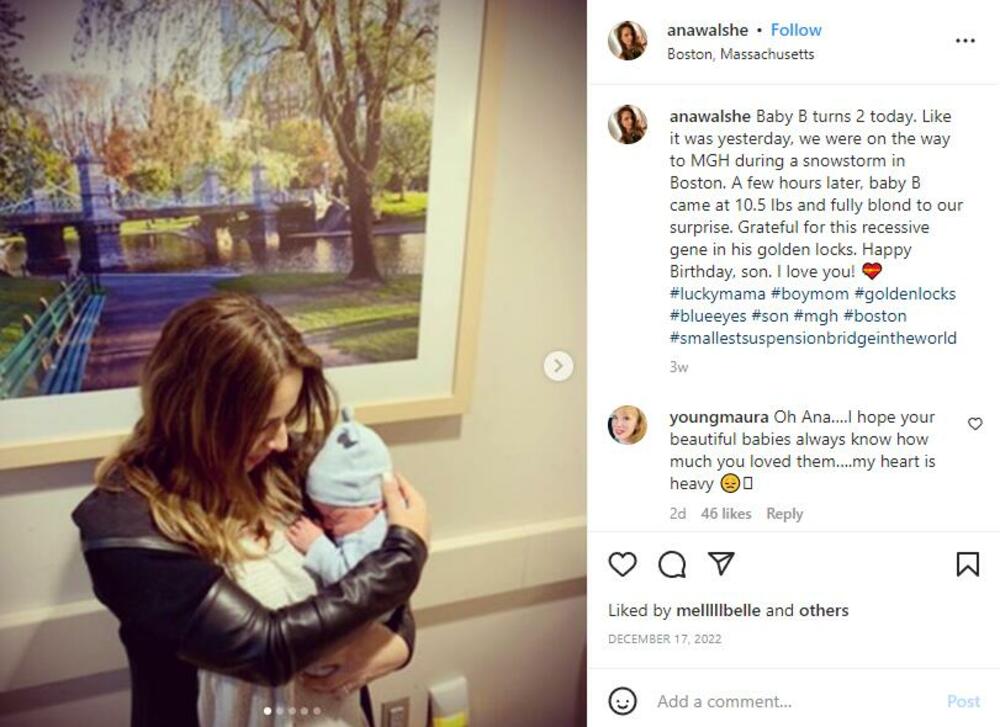This screenshot has width=1000, height=727.
Task: Open Boston, Massachusetts location link
Action: point(740,54)
